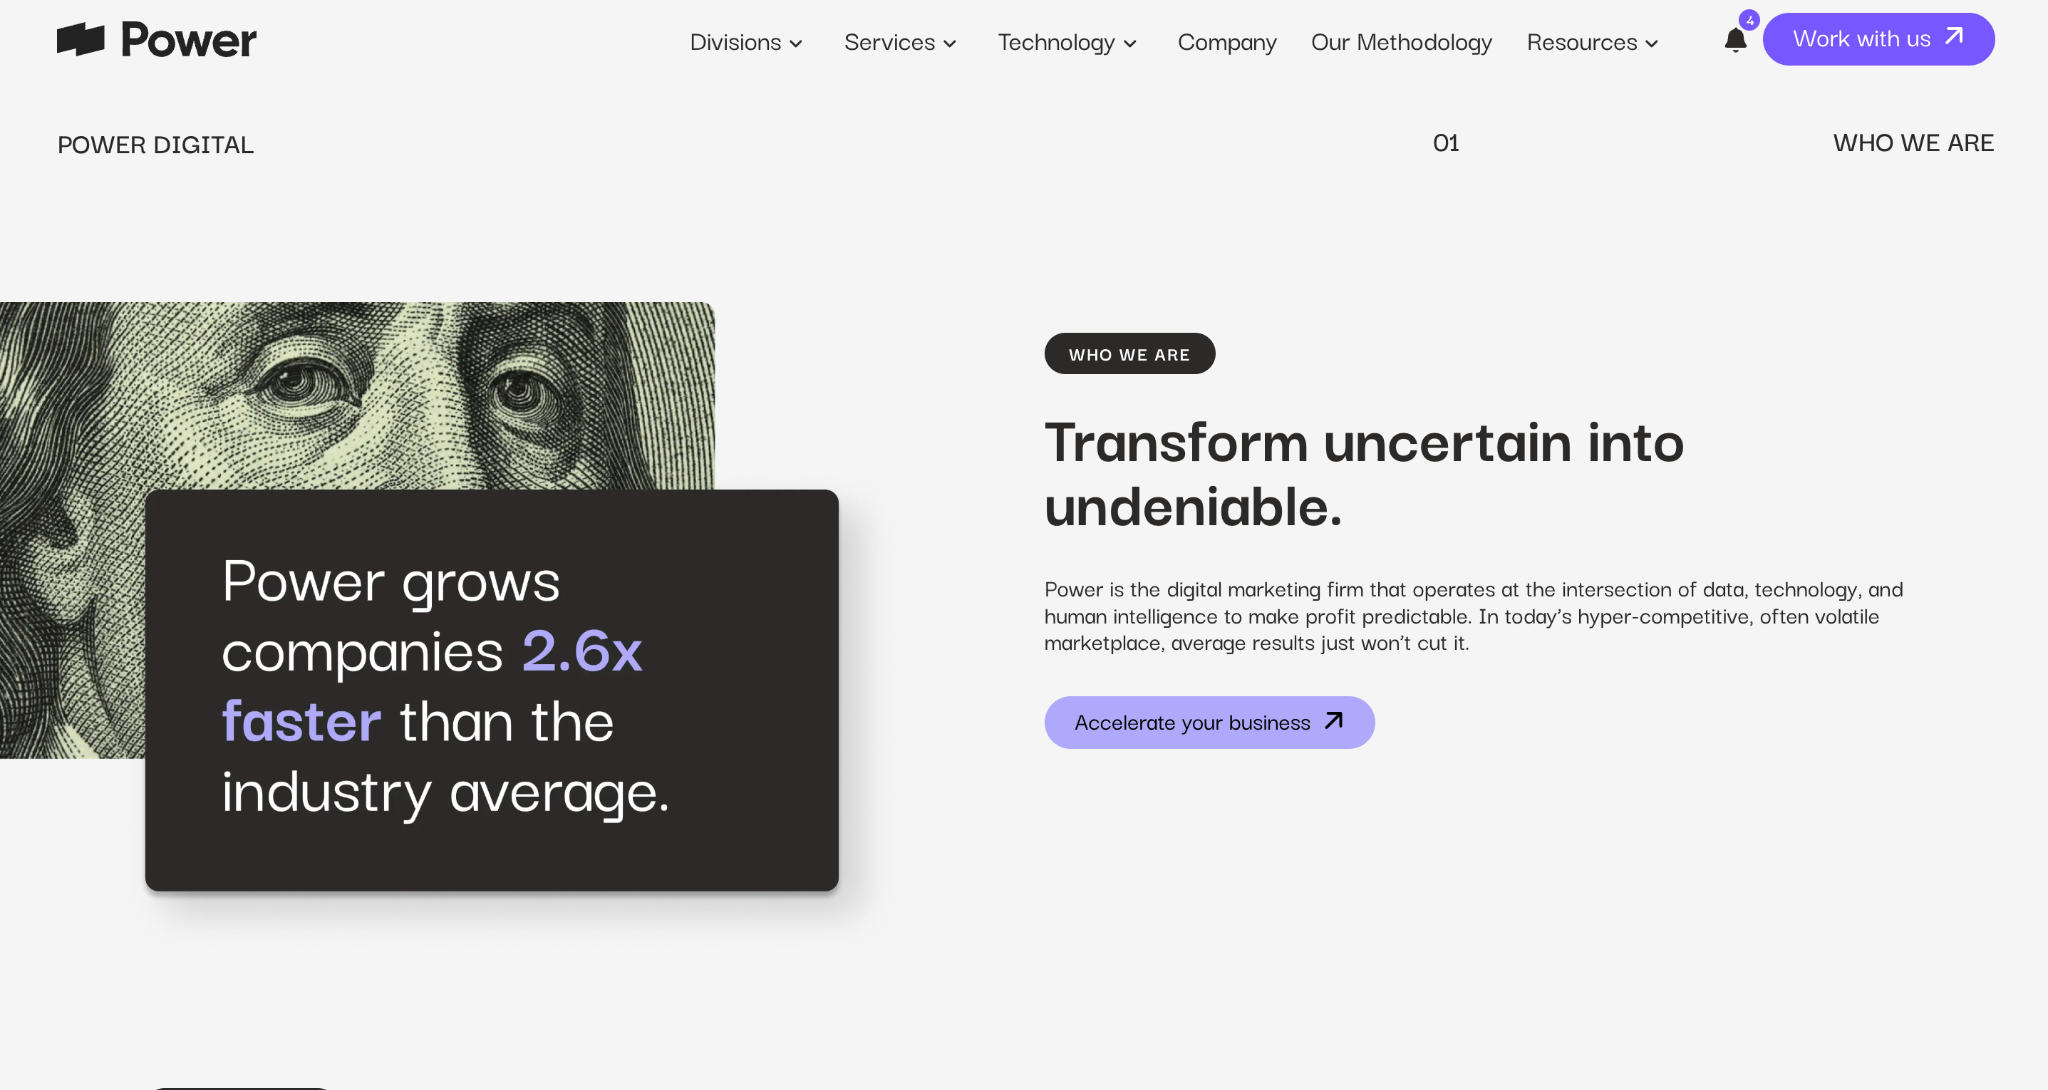Screen dimensions: 2048x1090
Task: Click the Power flag logo icon
Action: click(81, 39)
